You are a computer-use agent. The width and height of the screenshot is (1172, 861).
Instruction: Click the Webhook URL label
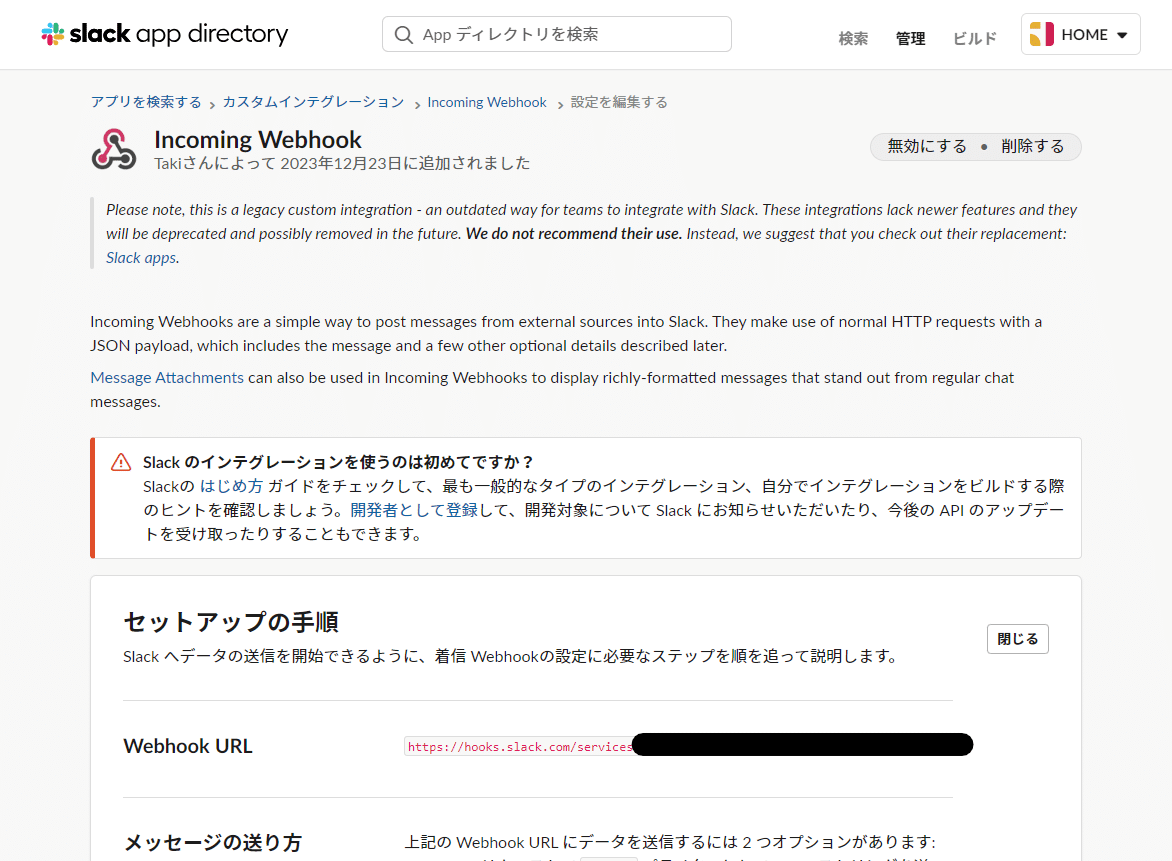pos(188,746)
